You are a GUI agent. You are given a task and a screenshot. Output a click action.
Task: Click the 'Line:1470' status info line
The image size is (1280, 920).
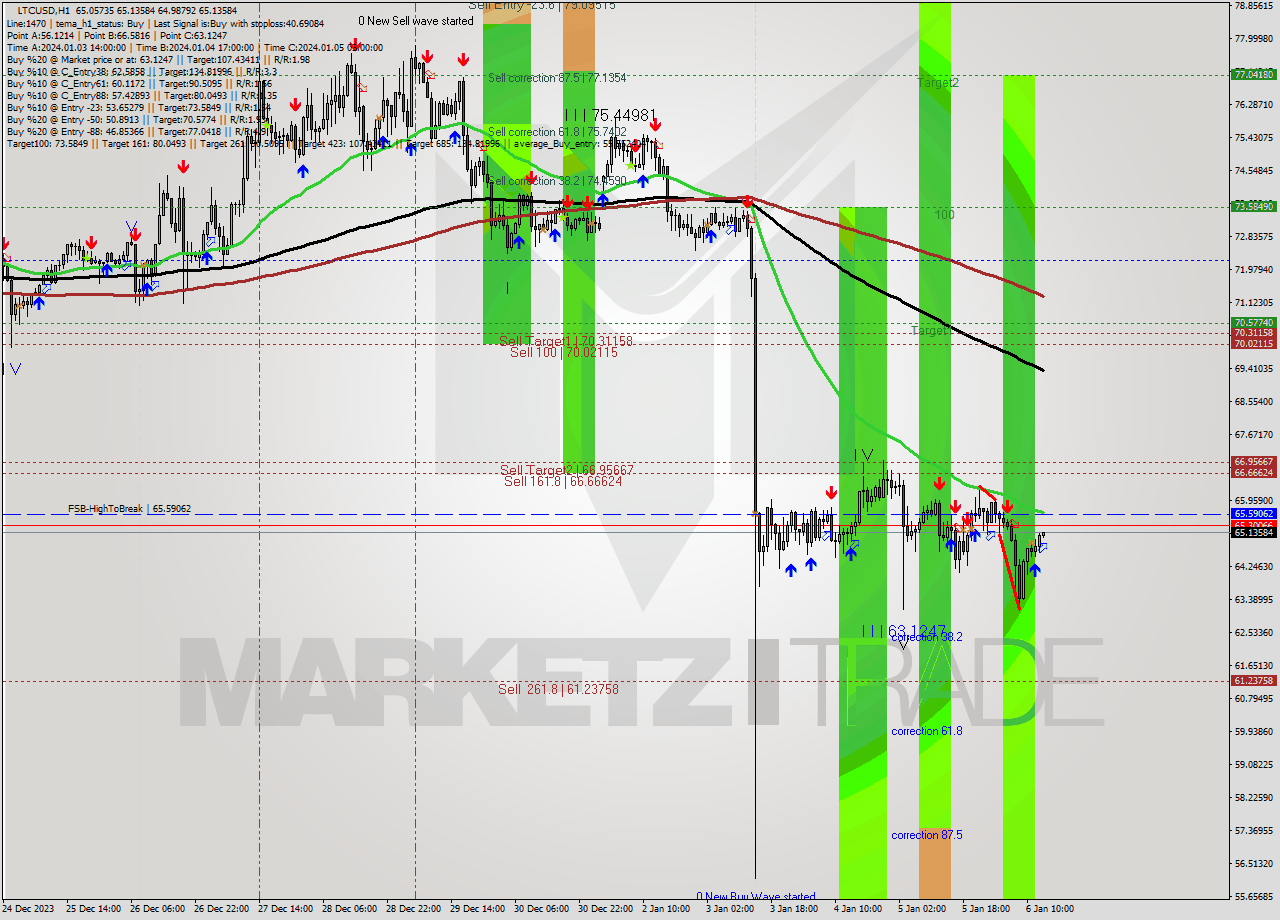(165, 23)
